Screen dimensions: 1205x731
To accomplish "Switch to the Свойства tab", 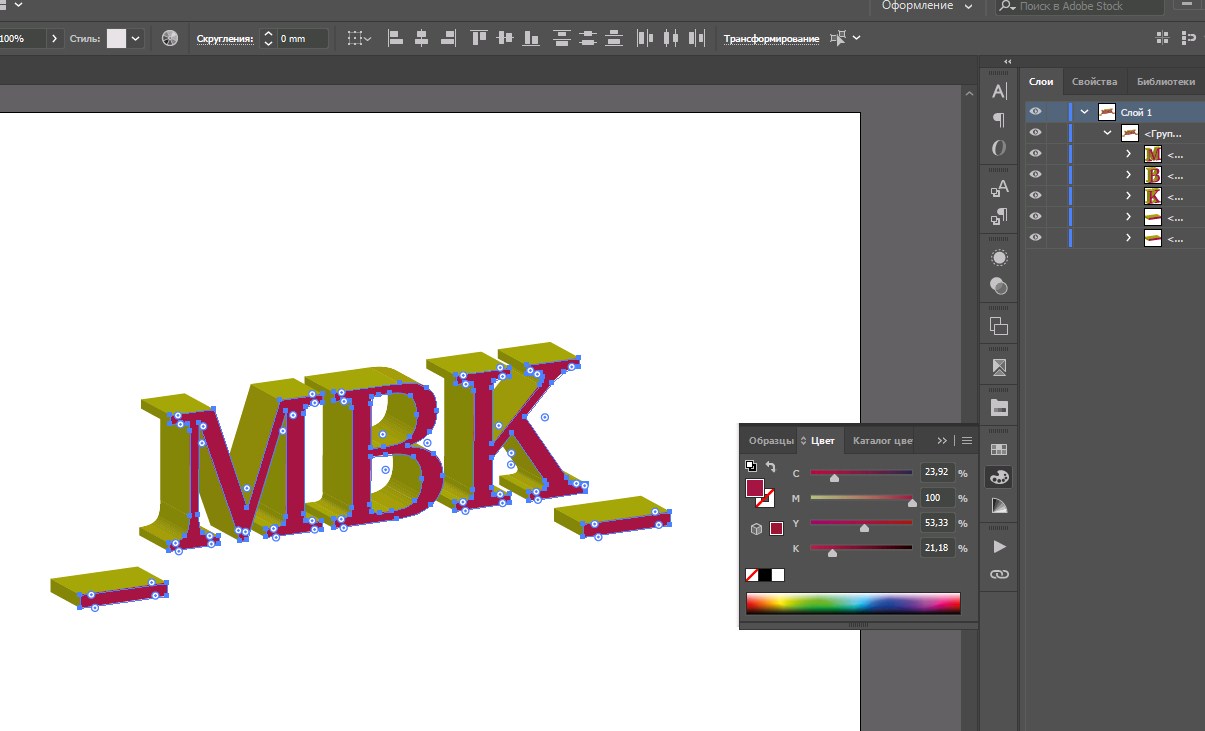I will (x=1094, y=82).
